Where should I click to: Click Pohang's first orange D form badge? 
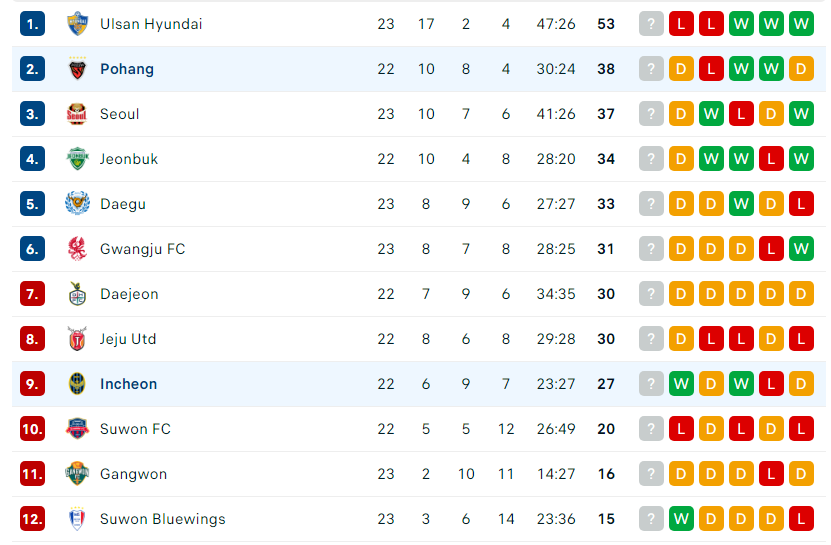click(681, 69)
